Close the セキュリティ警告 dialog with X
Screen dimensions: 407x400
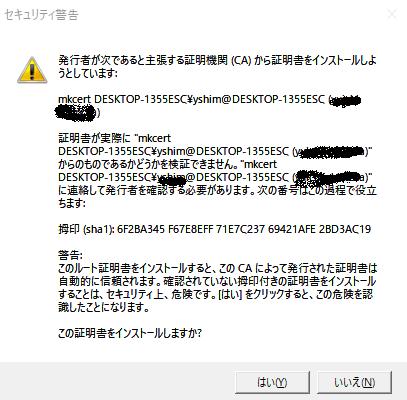pyautogui.click(x=392, y=14)
